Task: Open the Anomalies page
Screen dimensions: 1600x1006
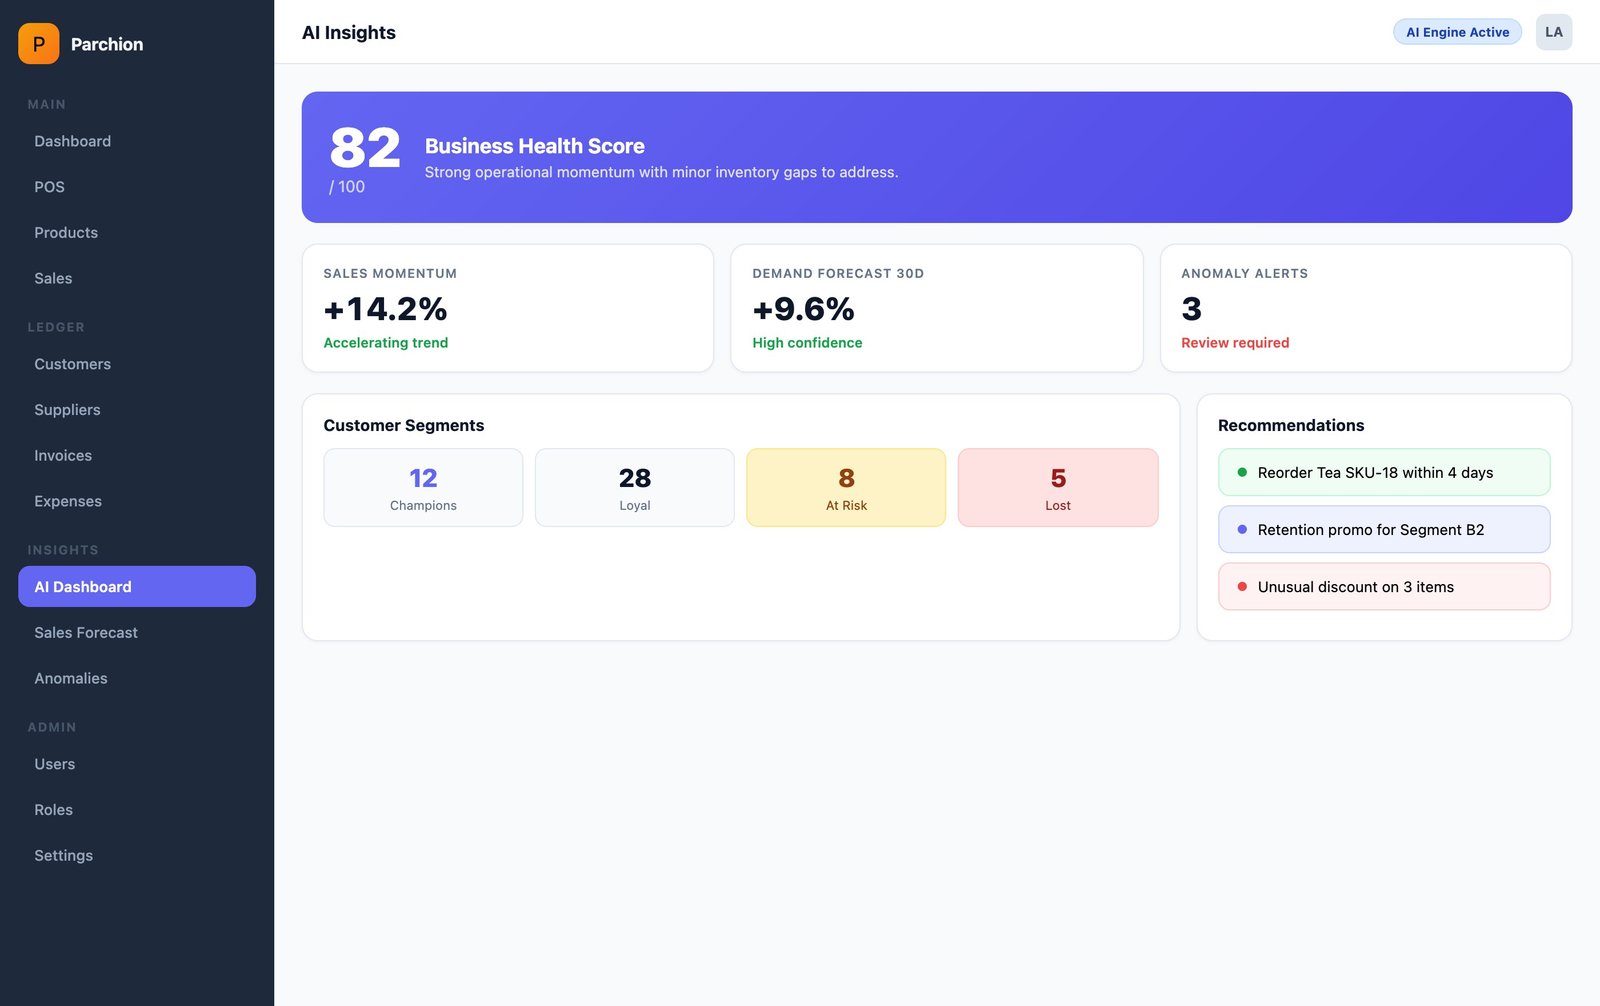Action: click(70, 678)
